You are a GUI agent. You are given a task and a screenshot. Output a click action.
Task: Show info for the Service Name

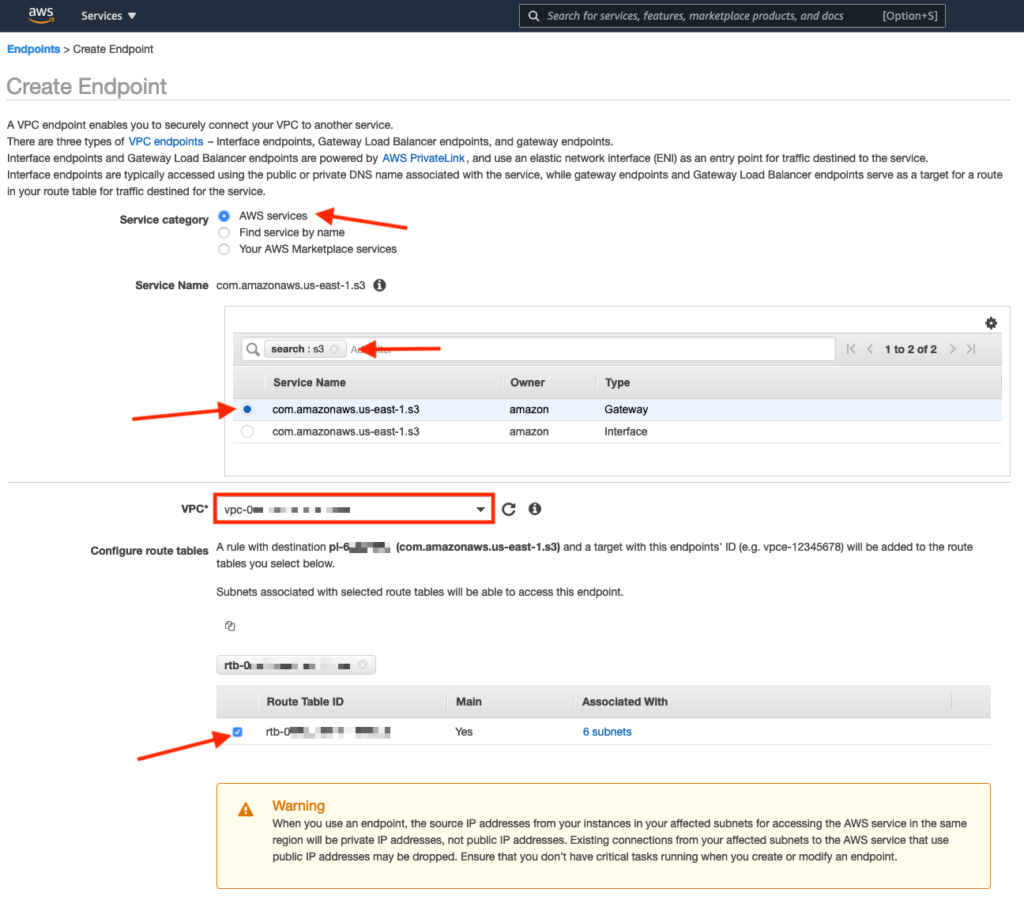(379, 285)
